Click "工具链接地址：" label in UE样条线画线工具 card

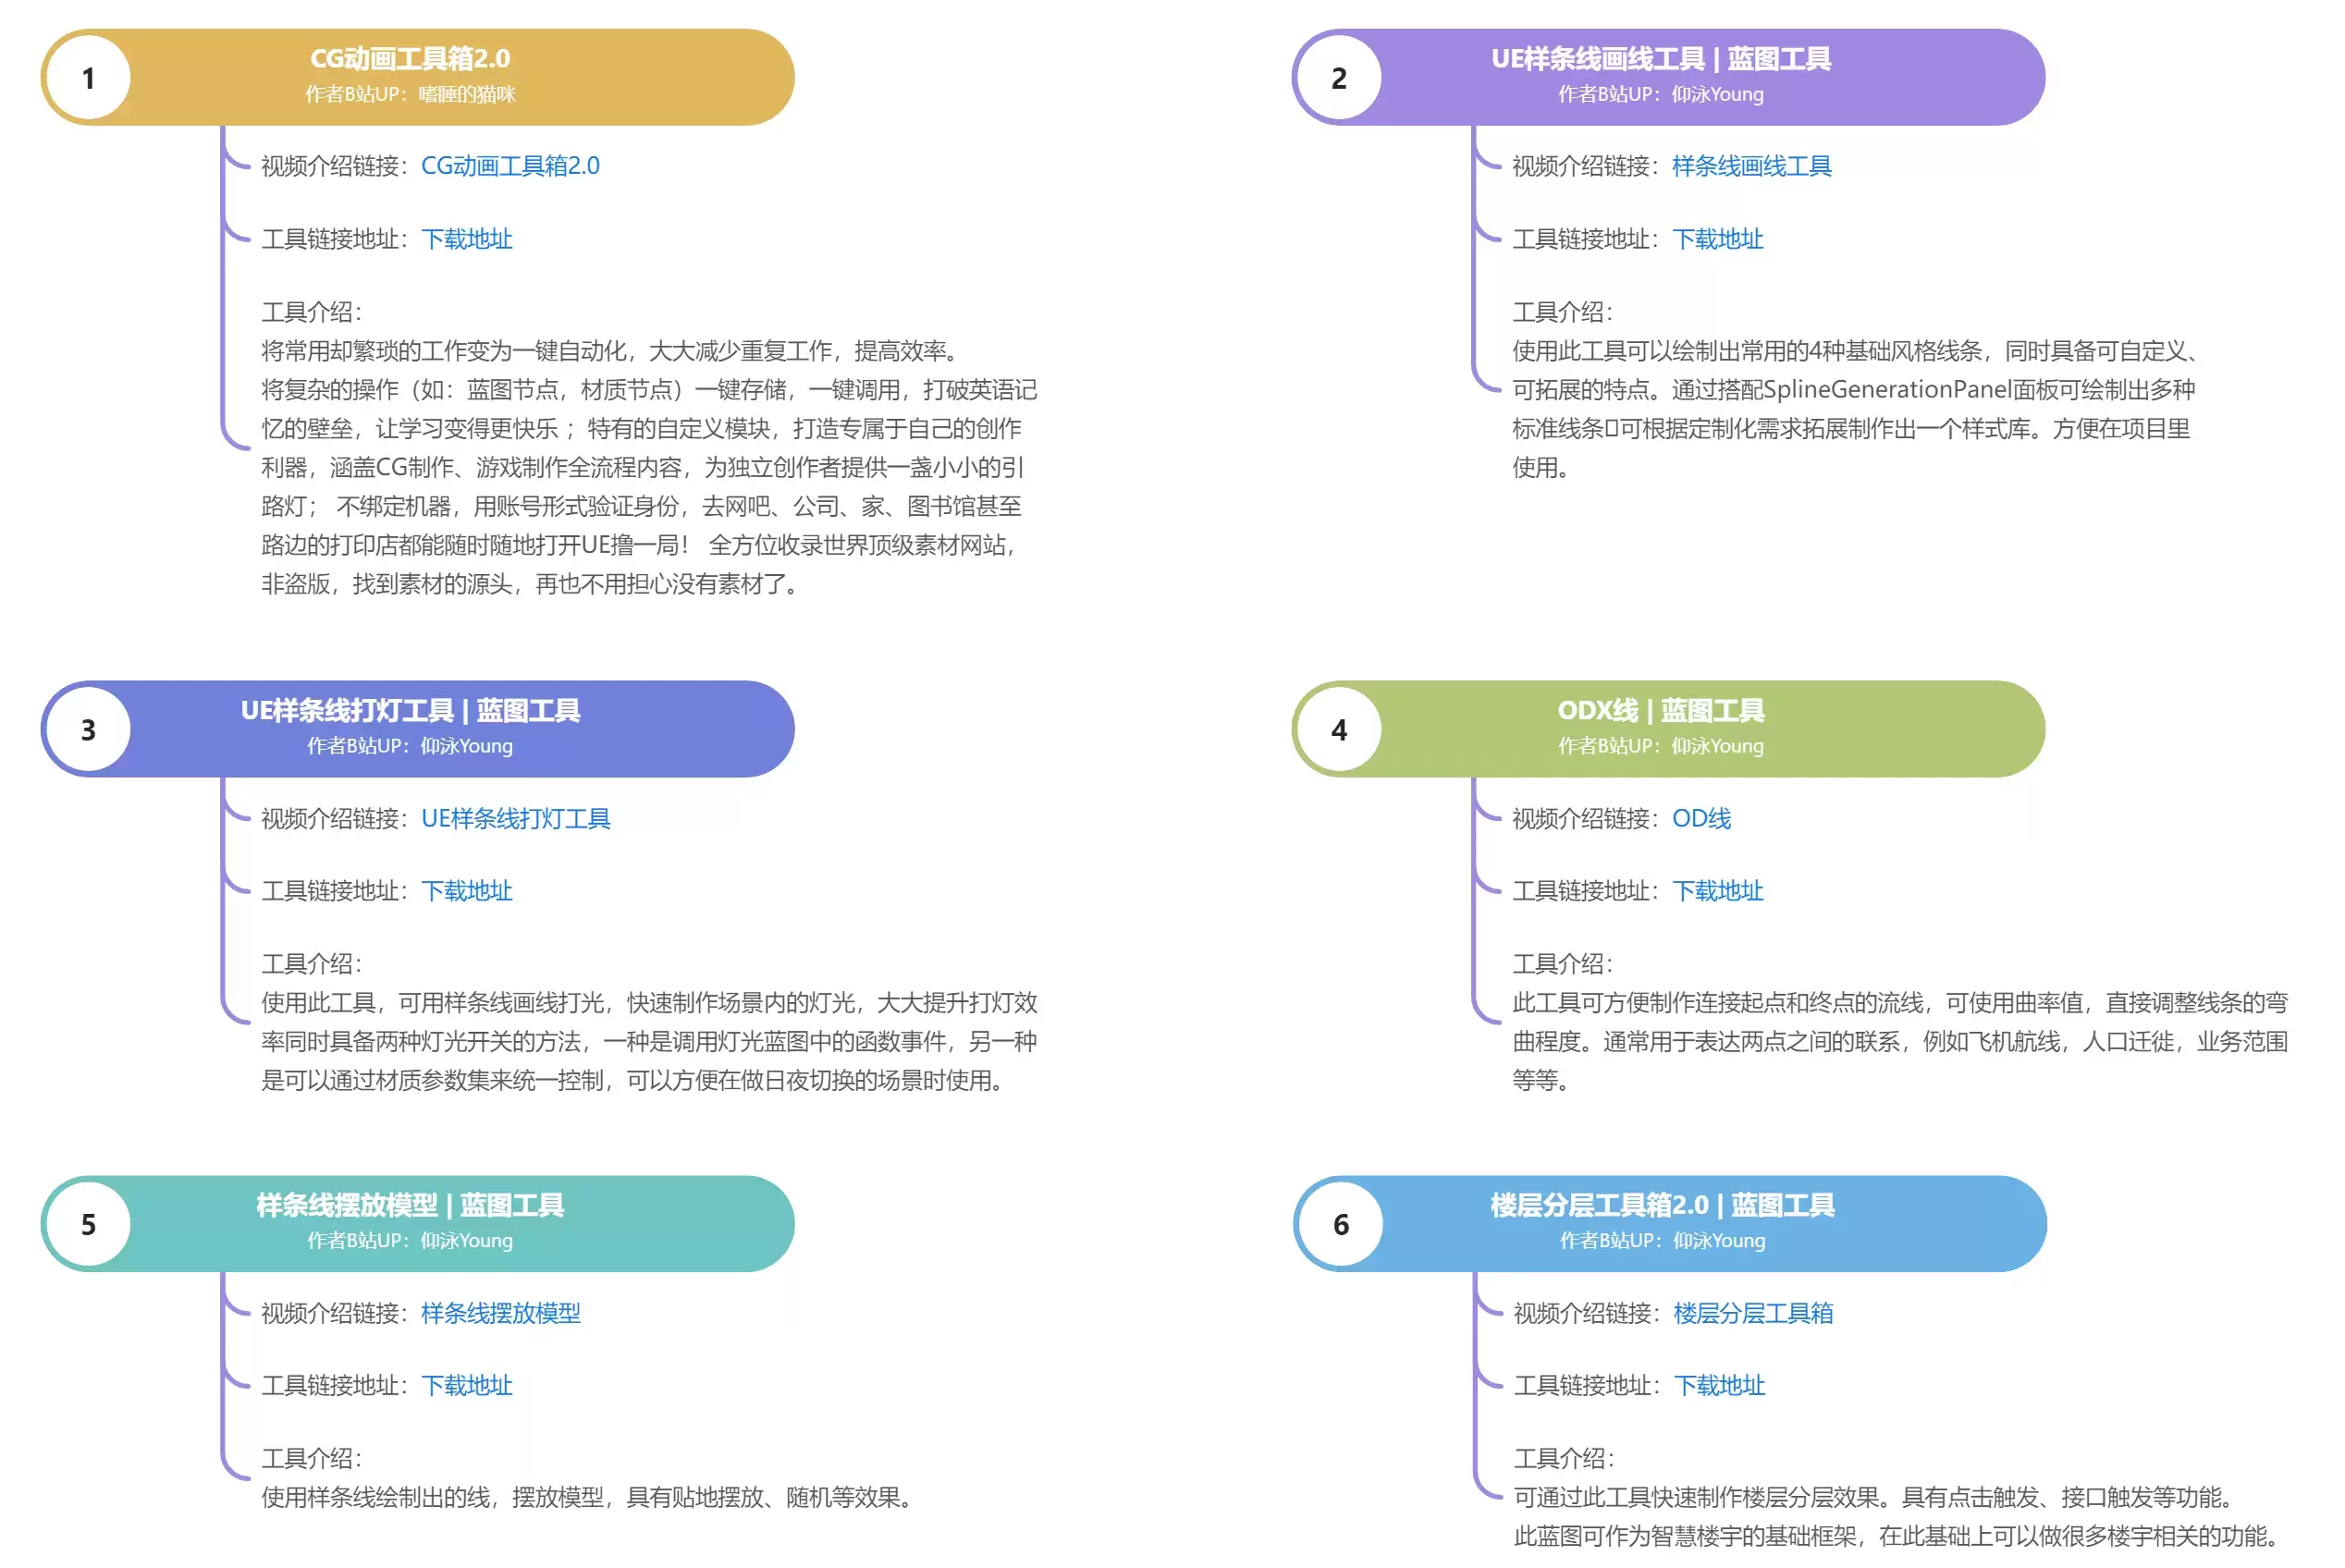point(1588,239)
